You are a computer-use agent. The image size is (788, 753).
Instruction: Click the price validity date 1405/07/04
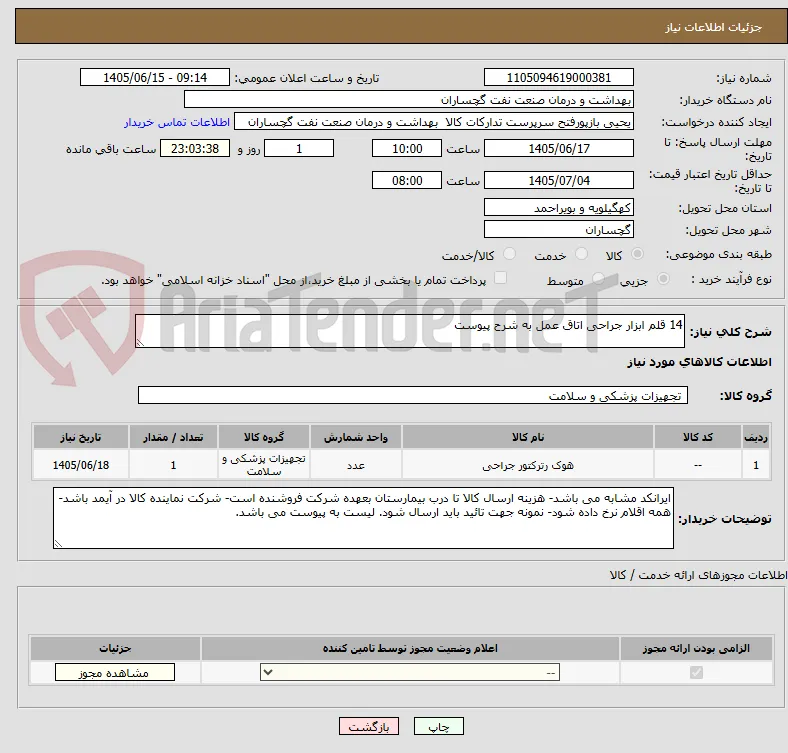[559, 180]
